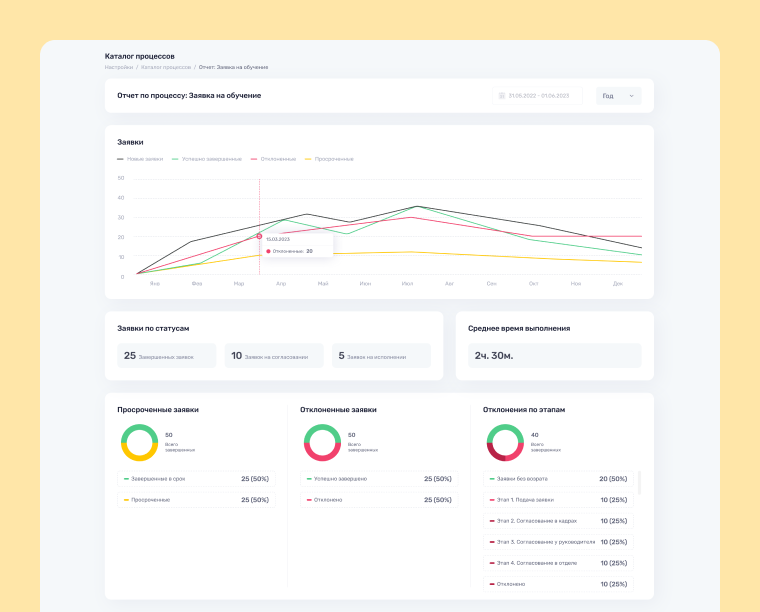Click the scrollbar in Отклонения по этапам list
The image size is (760, 612).
coord(639,483)
